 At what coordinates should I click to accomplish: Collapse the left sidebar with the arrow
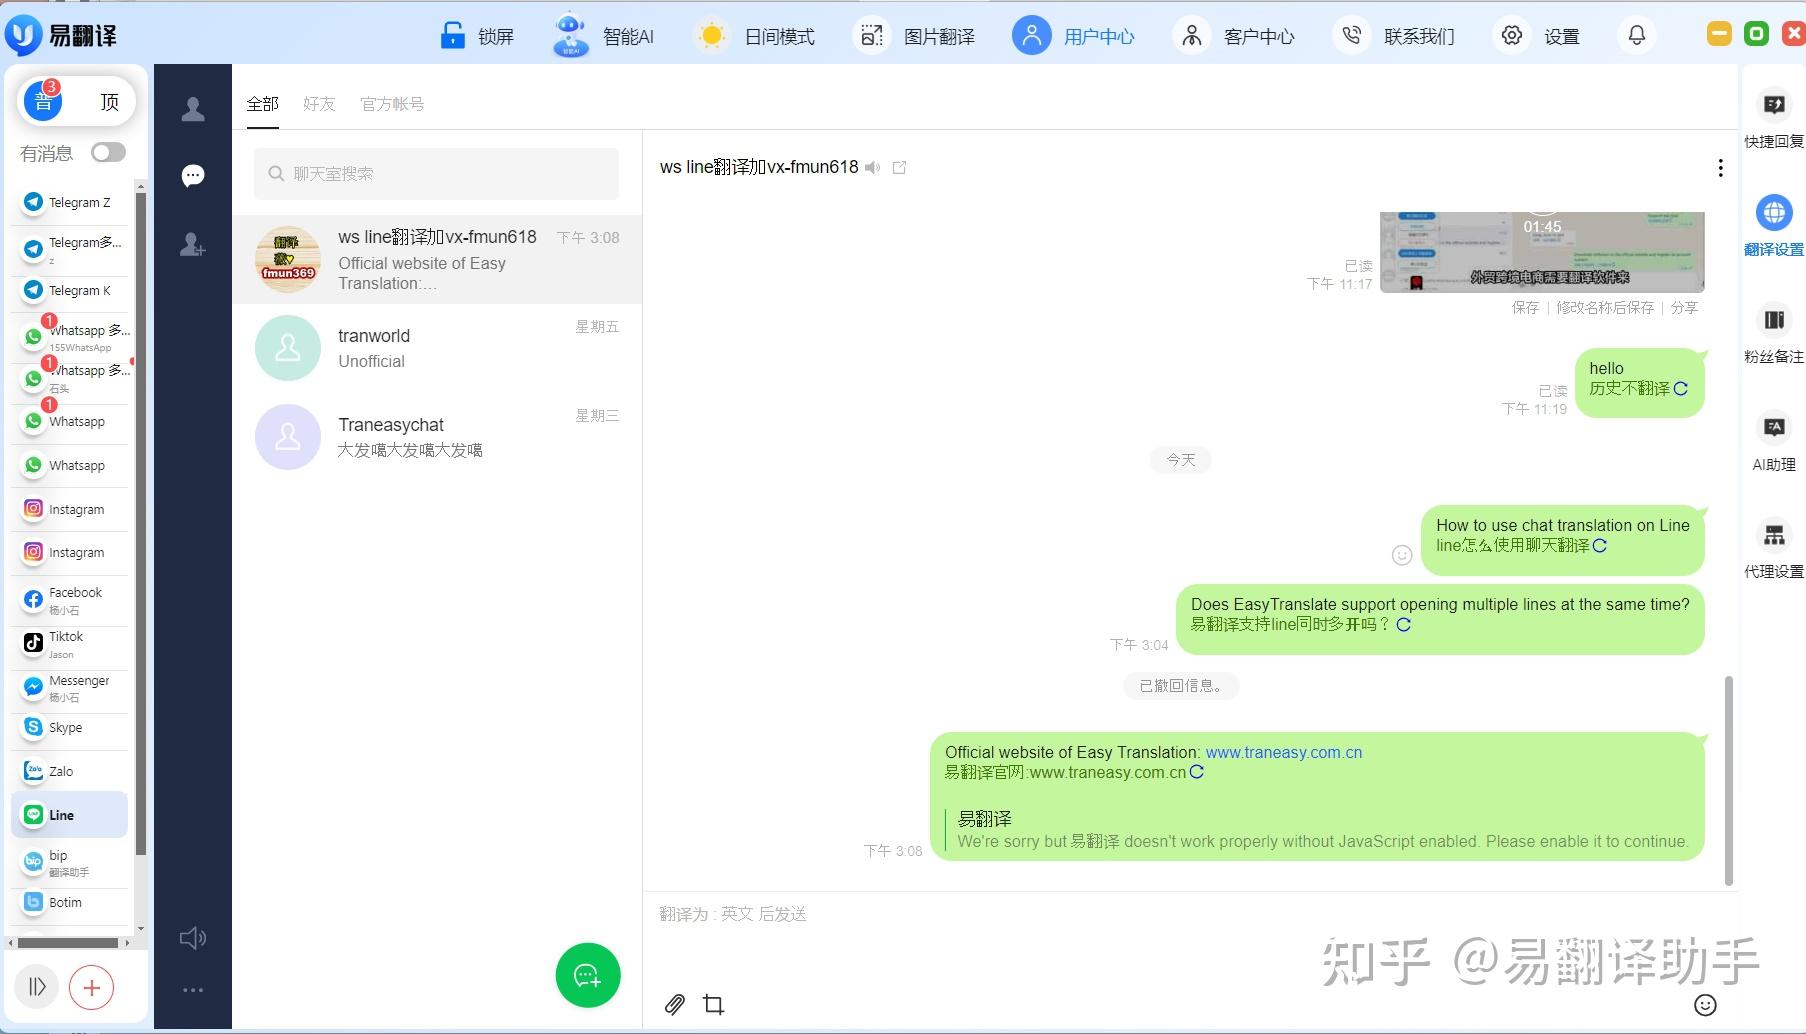37,987
